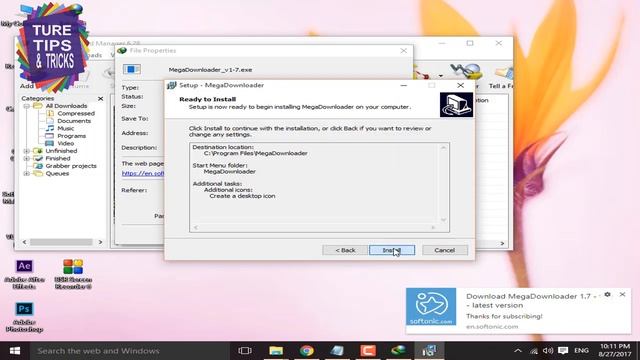The image size is (640, 360).
Task: Click the setup computer icon in installer header
Action: coord(456,105)
